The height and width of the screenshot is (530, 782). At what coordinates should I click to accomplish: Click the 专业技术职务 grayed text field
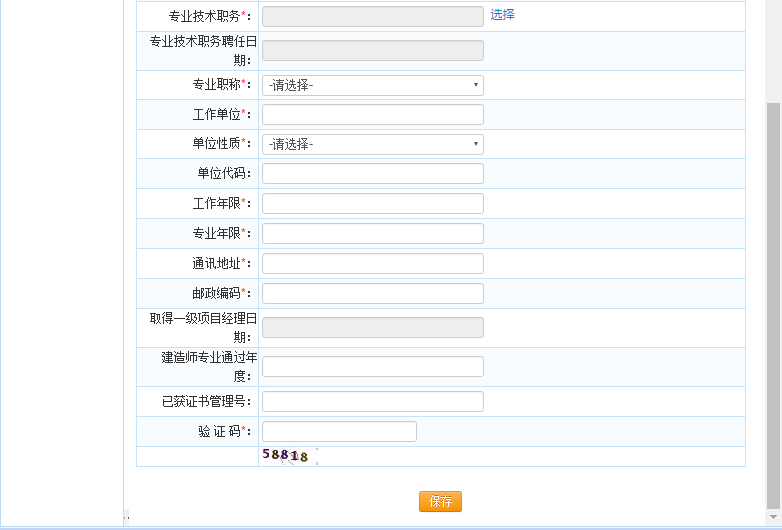(x=372, y=16)
